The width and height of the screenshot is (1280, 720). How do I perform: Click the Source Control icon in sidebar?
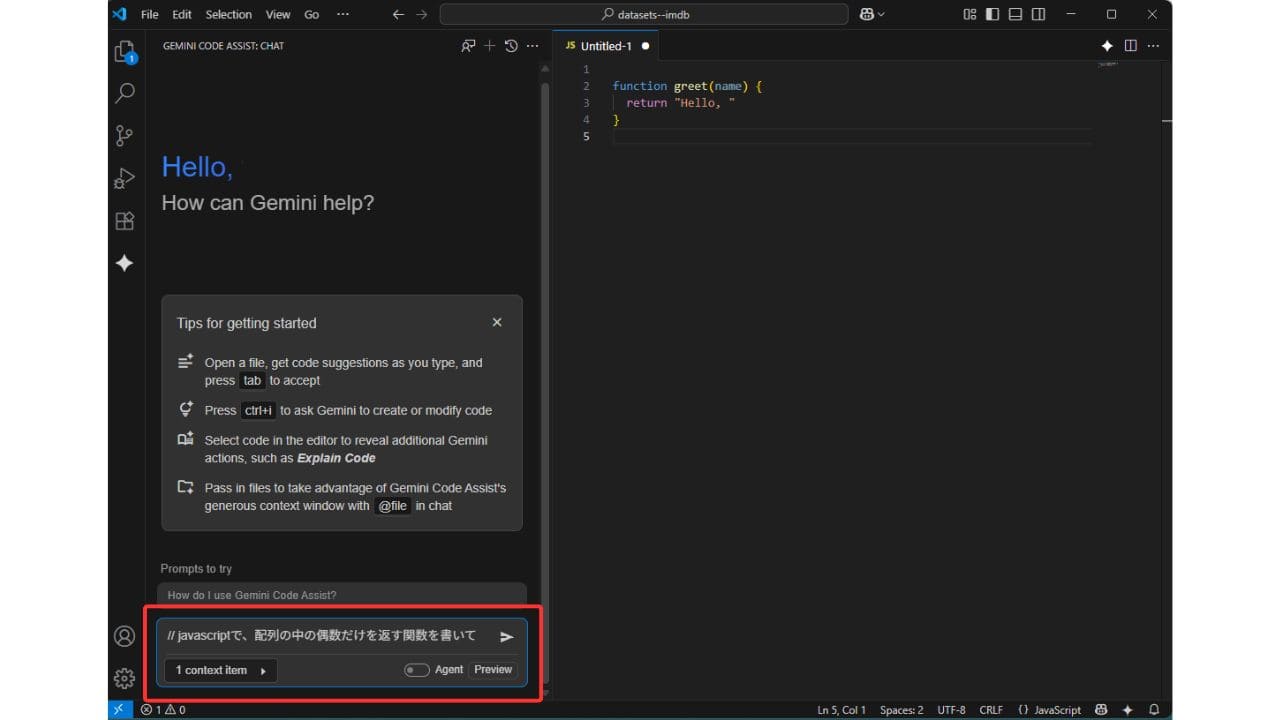pos(124,135)
